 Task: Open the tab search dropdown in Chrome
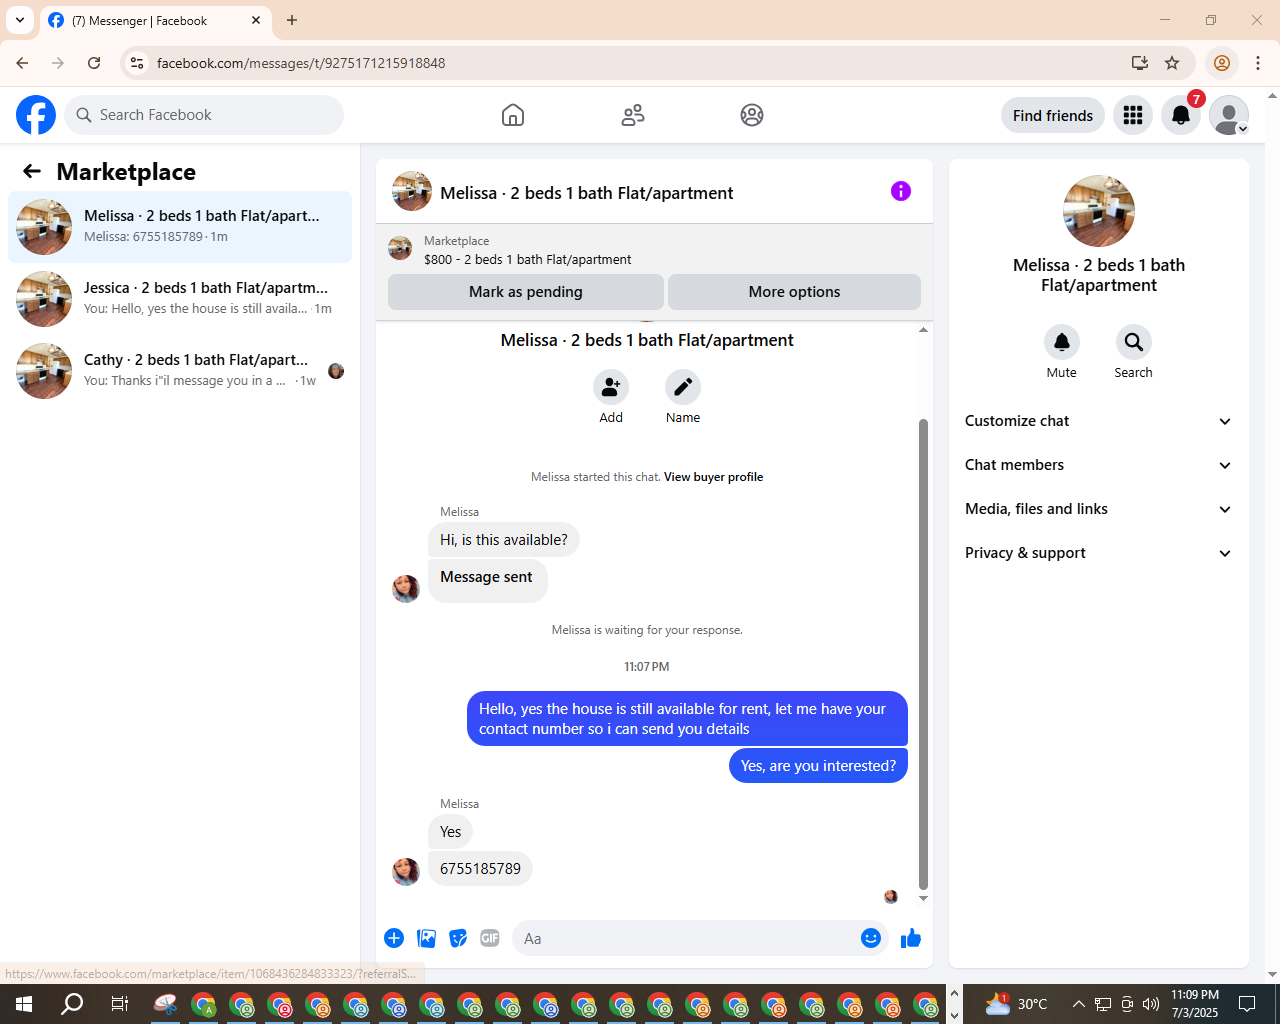point(20,20)
